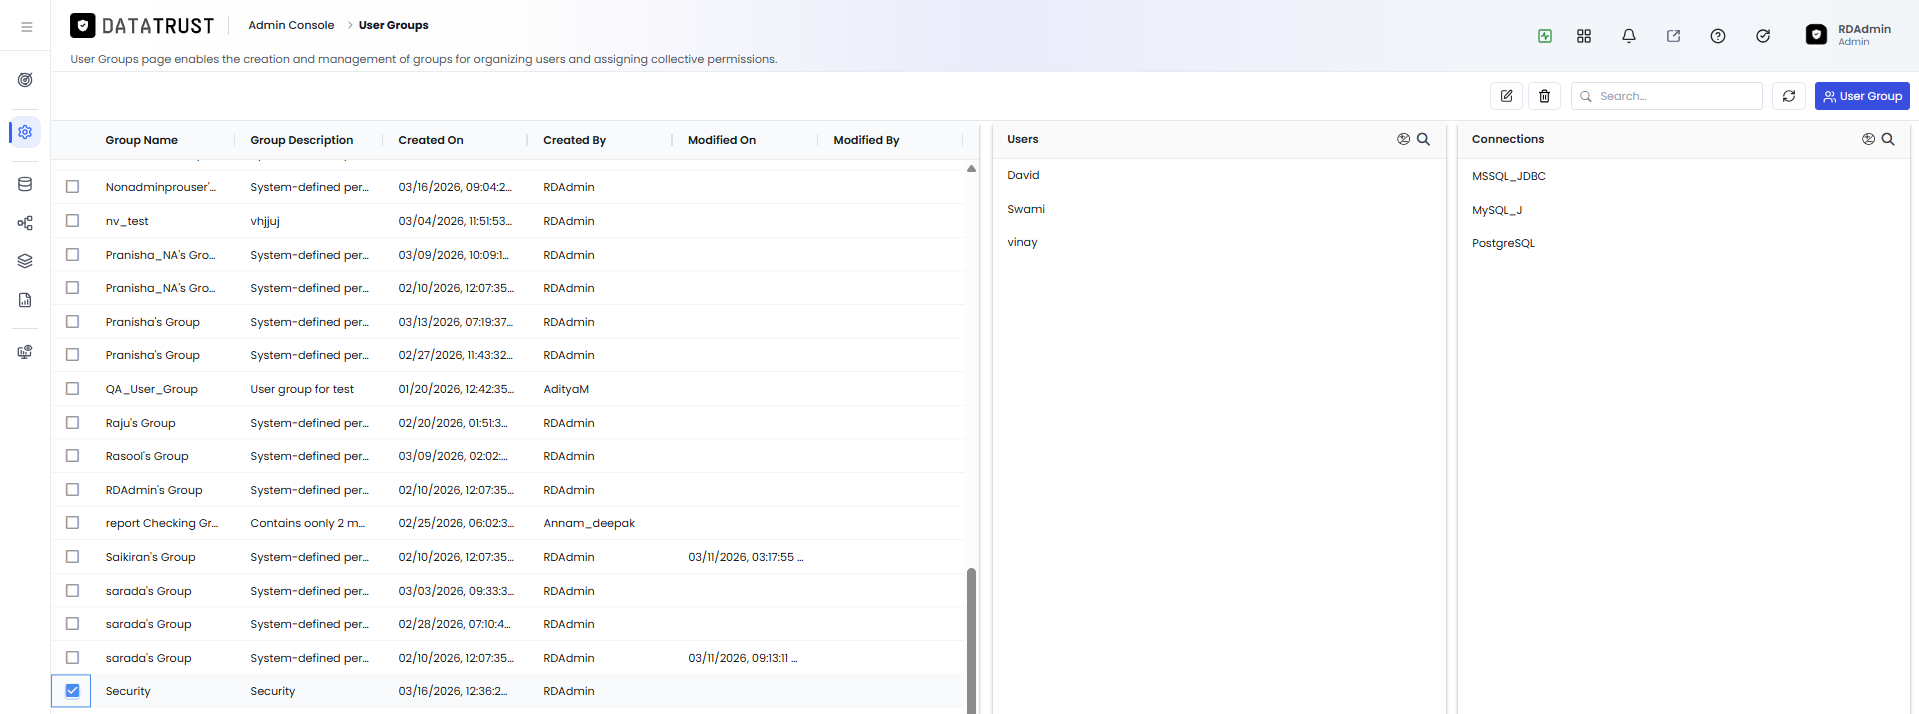1919x714 pixels.
Task: Click the User Group button
Action: (1862, 96)
